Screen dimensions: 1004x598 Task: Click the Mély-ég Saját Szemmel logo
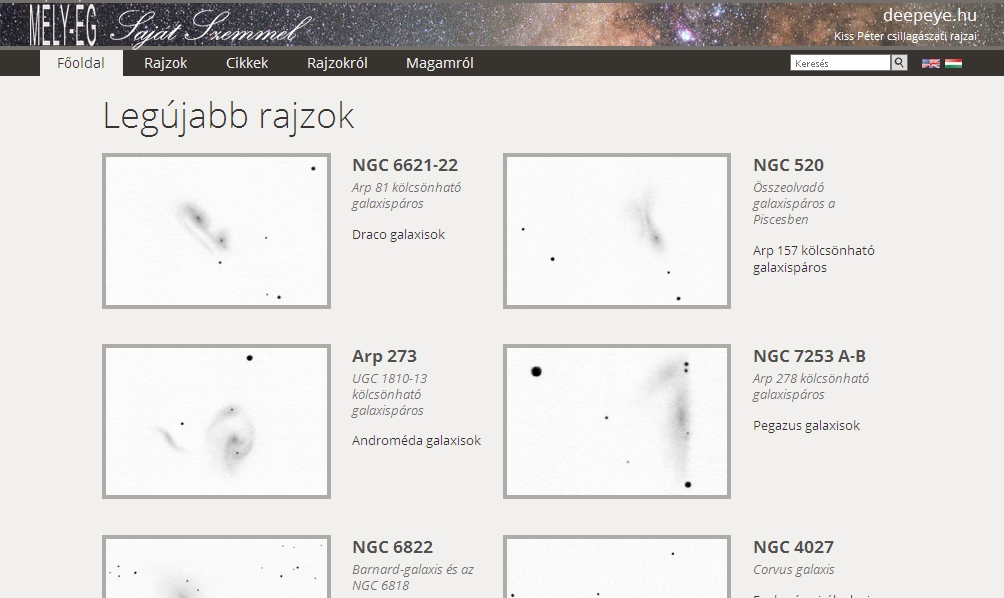click(170, 26)
